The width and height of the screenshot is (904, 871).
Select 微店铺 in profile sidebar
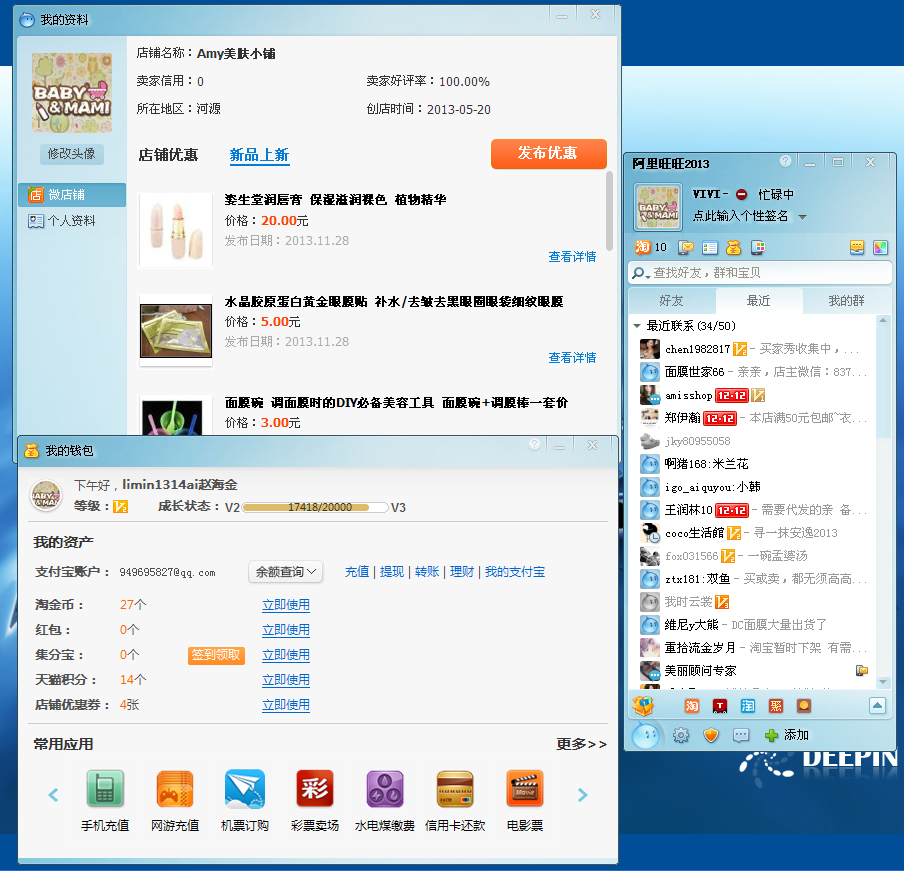pyautogui.click(x=72, y=195)
